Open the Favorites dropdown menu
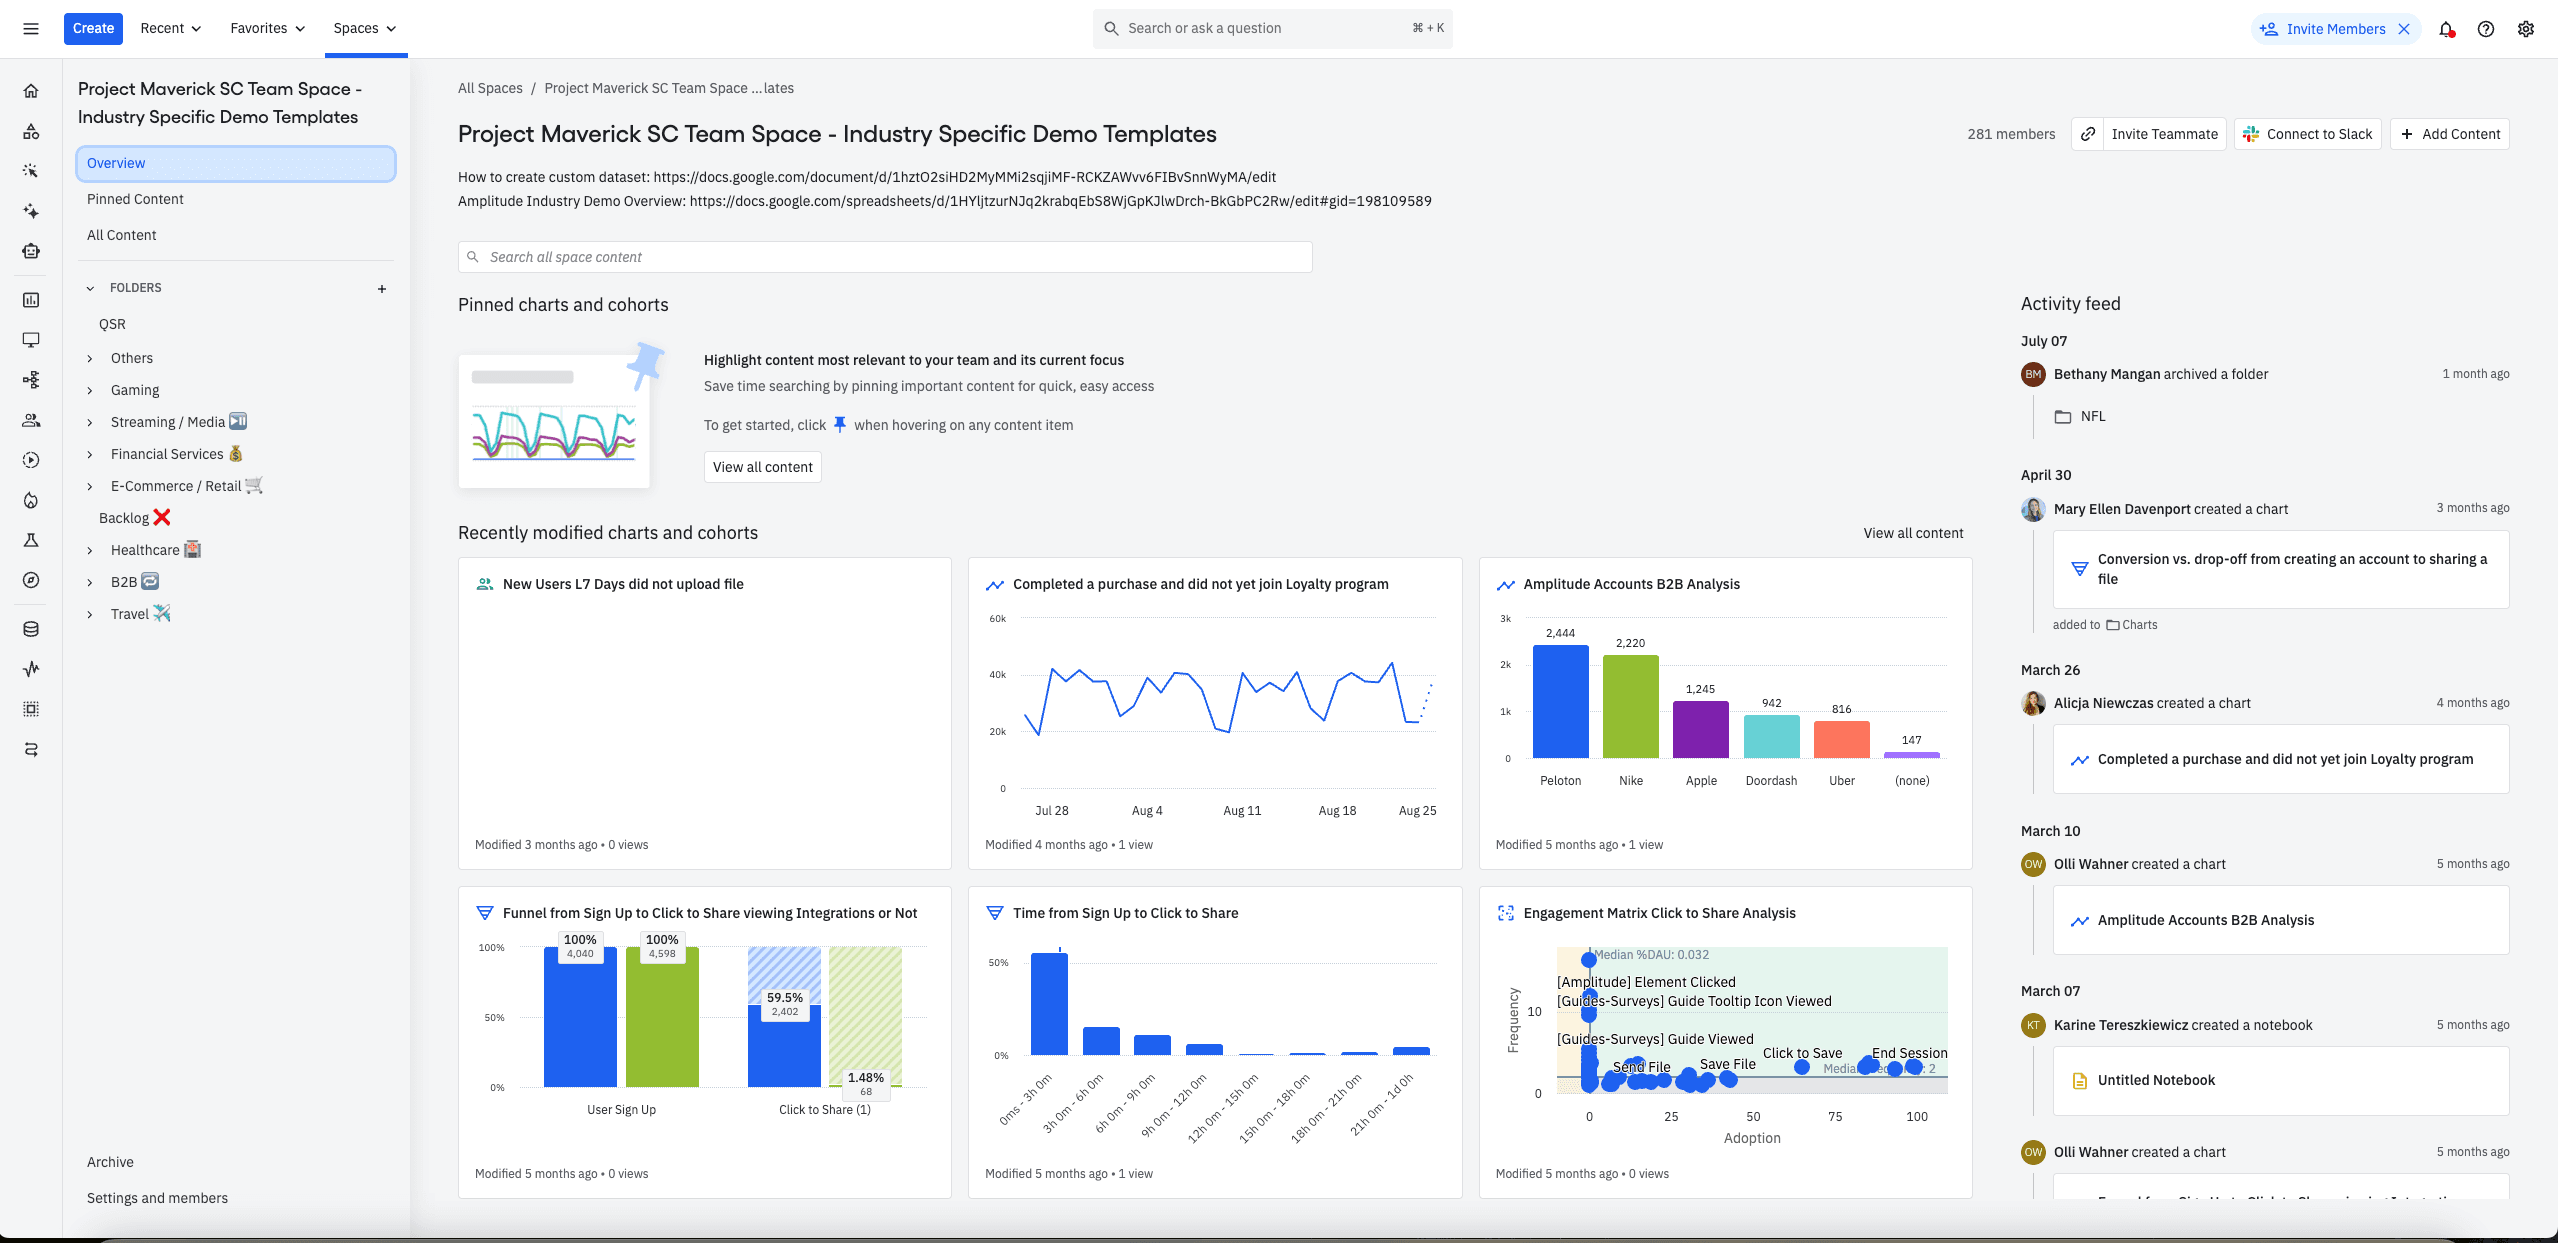This screenshot has height=1243, width=2558. click(267, 28)
